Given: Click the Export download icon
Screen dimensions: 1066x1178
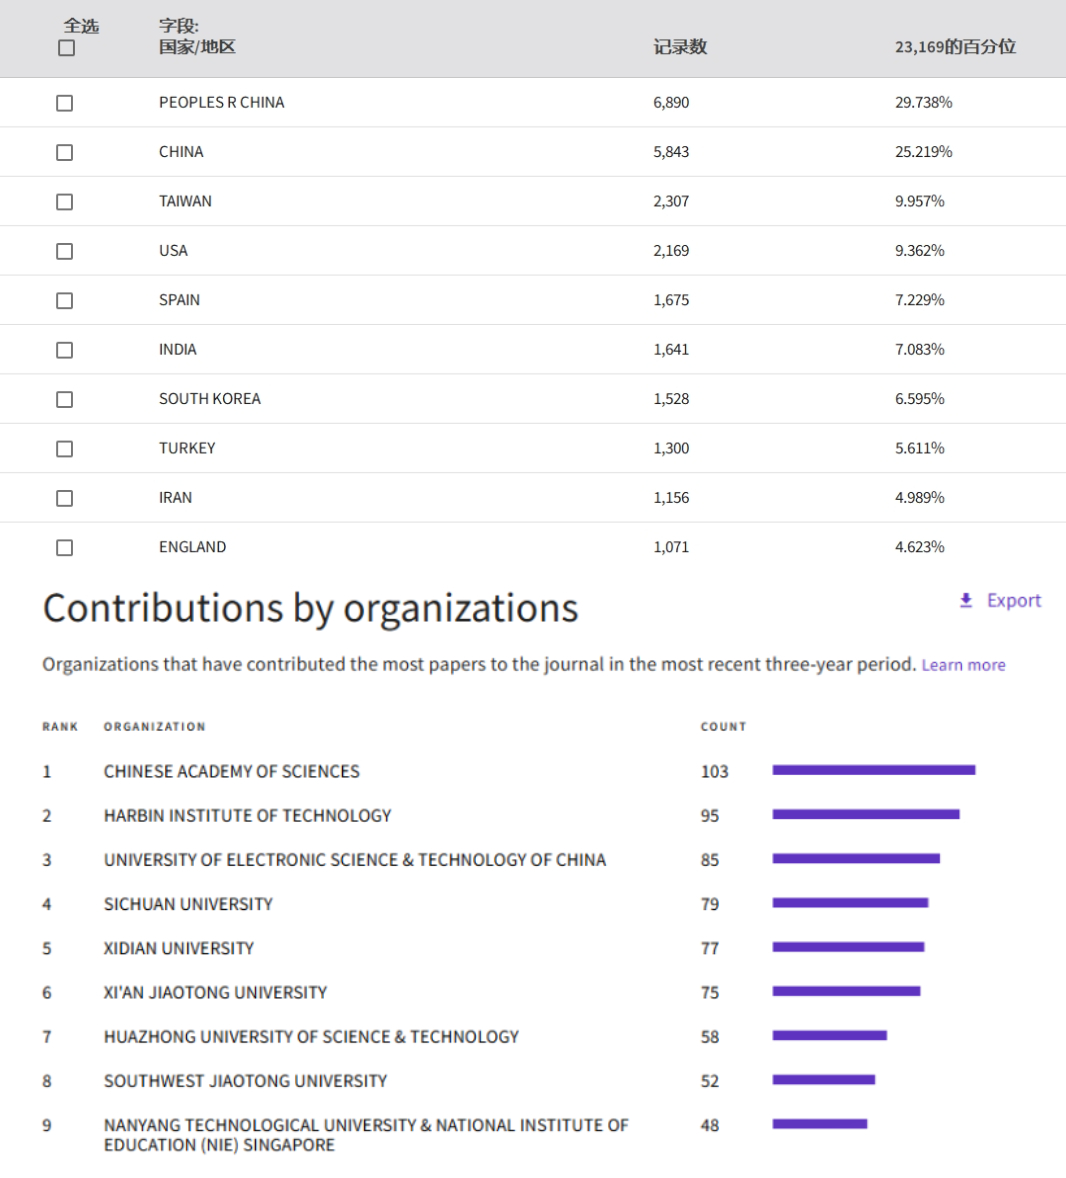Looking at the screenshot, I should click(x=965, y=600).
